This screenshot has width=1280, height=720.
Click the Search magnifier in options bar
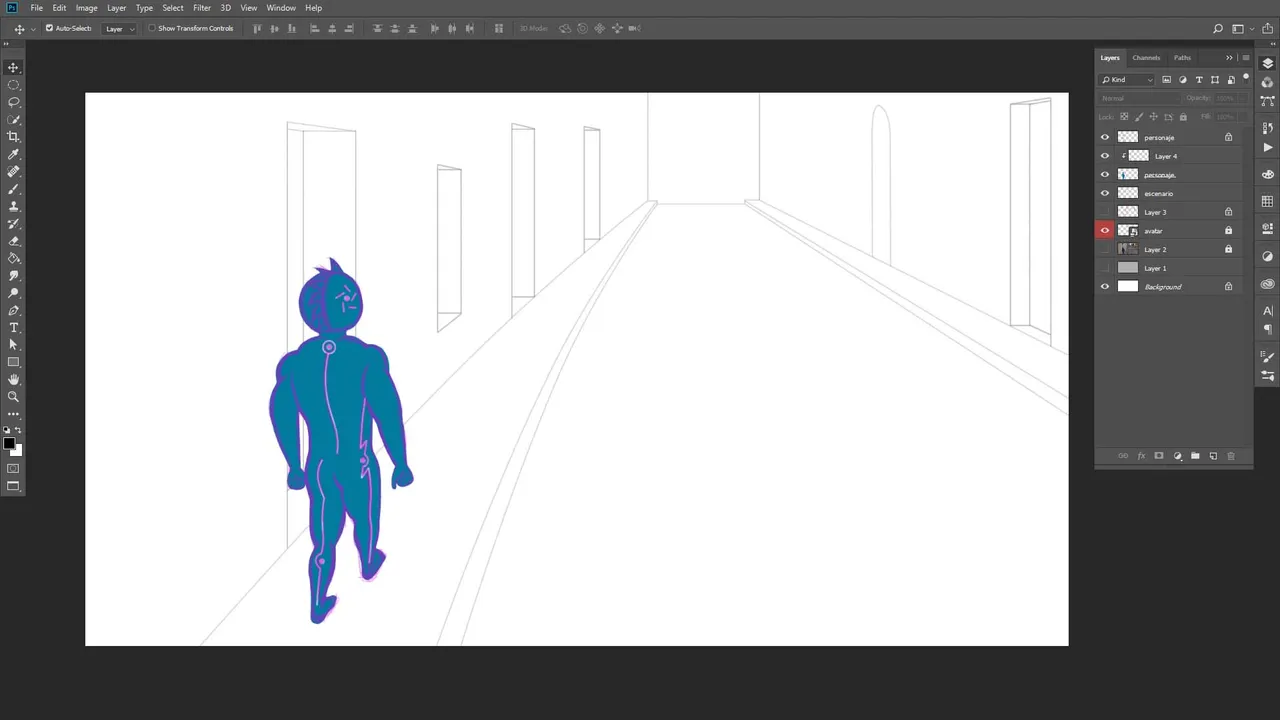(1218, 28)
